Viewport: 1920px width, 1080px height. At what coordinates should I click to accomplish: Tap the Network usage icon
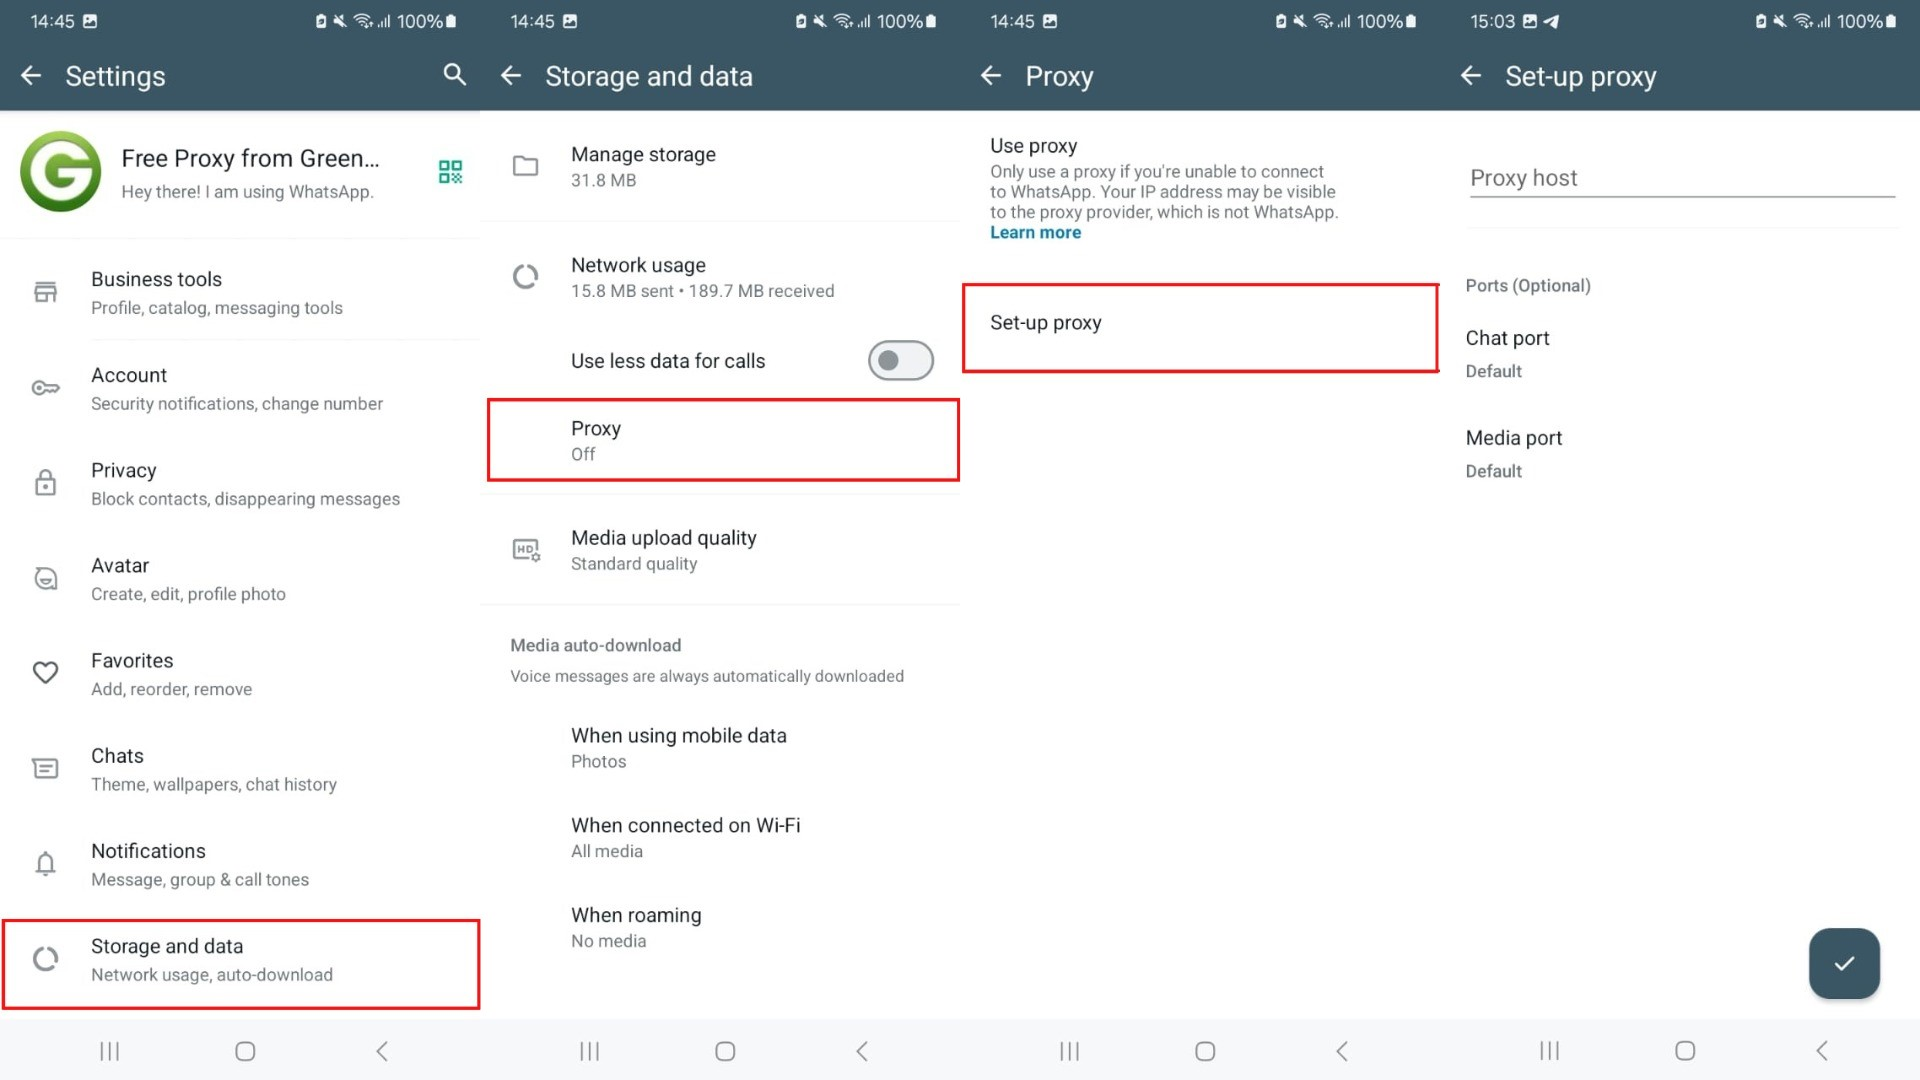click(x=526, y=277)
